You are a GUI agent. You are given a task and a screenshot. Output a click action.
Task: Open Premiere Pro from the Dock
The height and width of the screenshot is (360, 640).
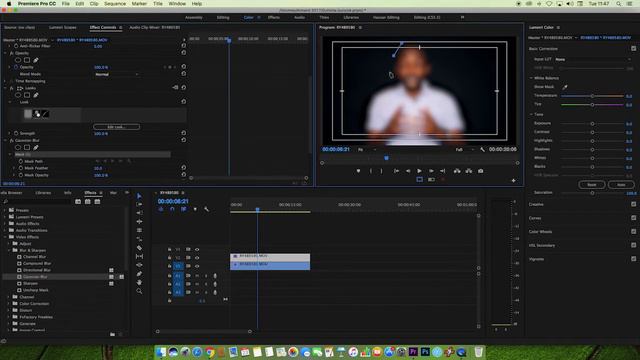pyautogui.click(x=413, y=352)
